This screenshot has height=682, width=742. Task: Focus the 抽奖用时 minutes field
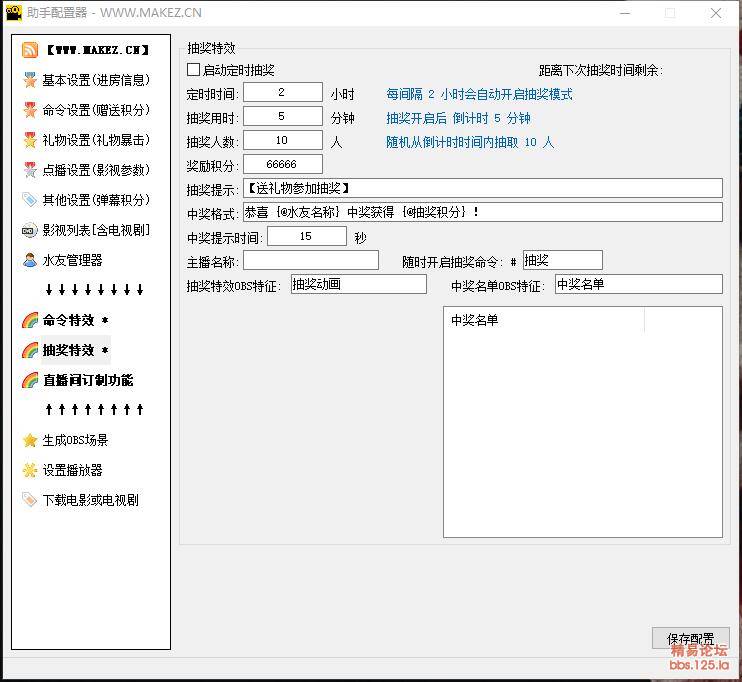coord(283,116)
